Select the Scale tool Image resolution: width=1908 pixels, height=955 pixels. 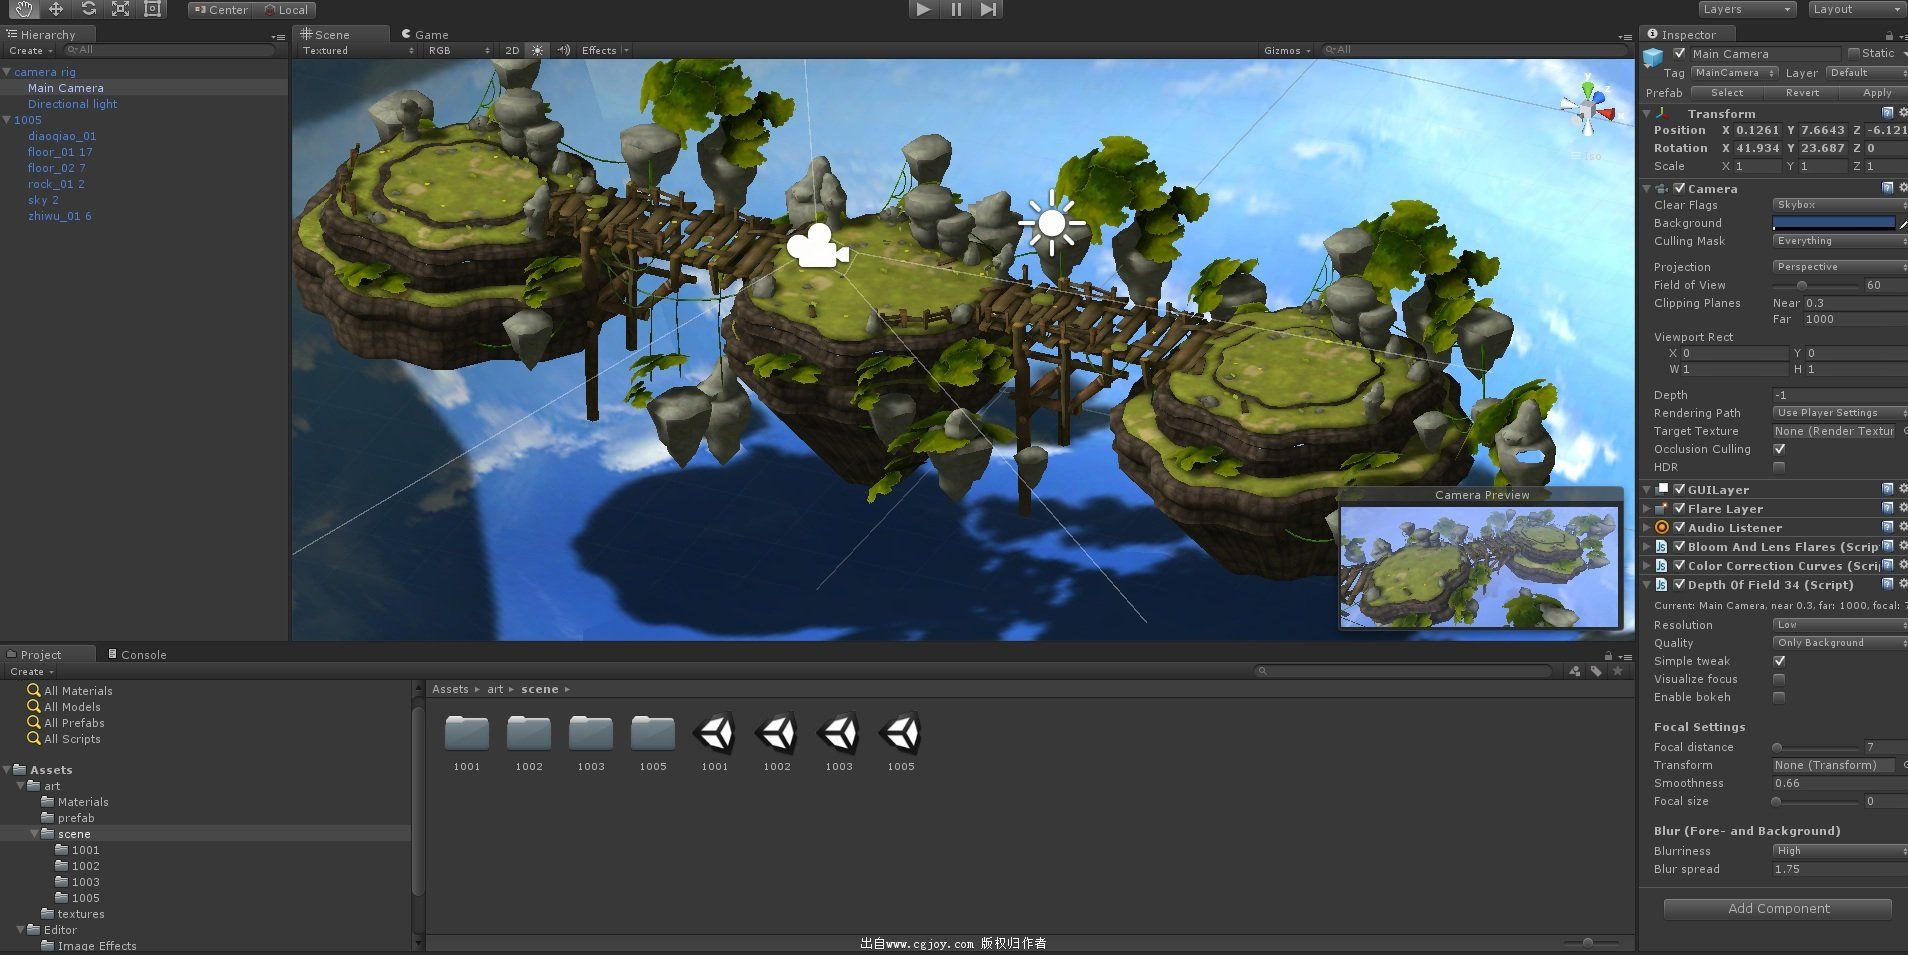[x=120, y=9]
